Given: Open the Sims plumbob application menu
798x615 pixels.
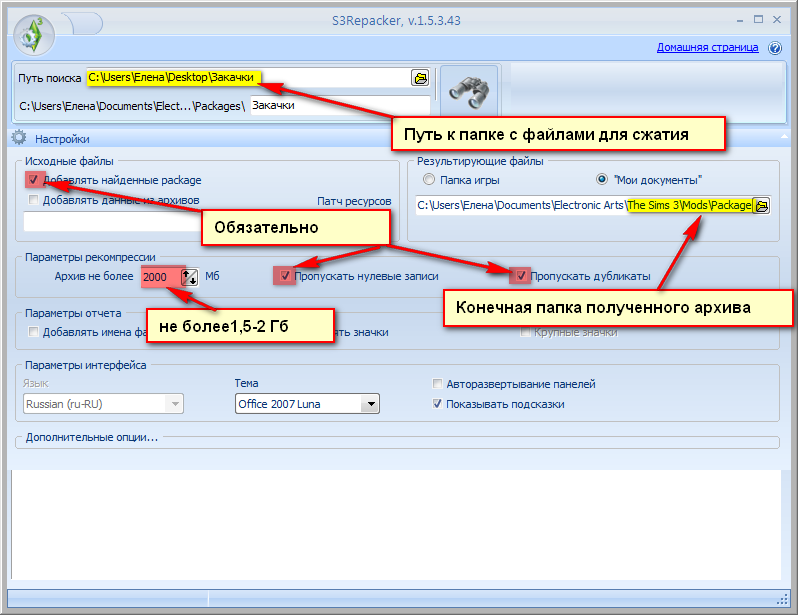Looking at the screenshot, I should (x=35, y=33).
